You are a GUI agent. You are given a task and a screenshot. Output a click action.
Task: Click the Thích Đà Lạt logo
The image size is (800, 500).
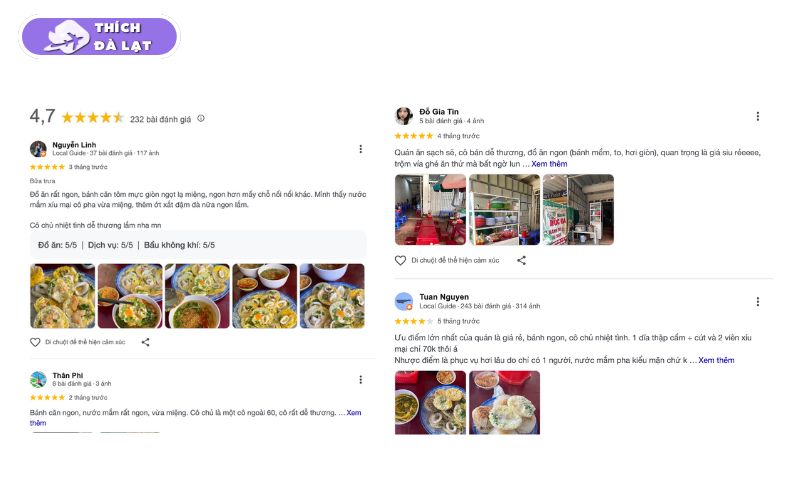click(x=99, y=36)
